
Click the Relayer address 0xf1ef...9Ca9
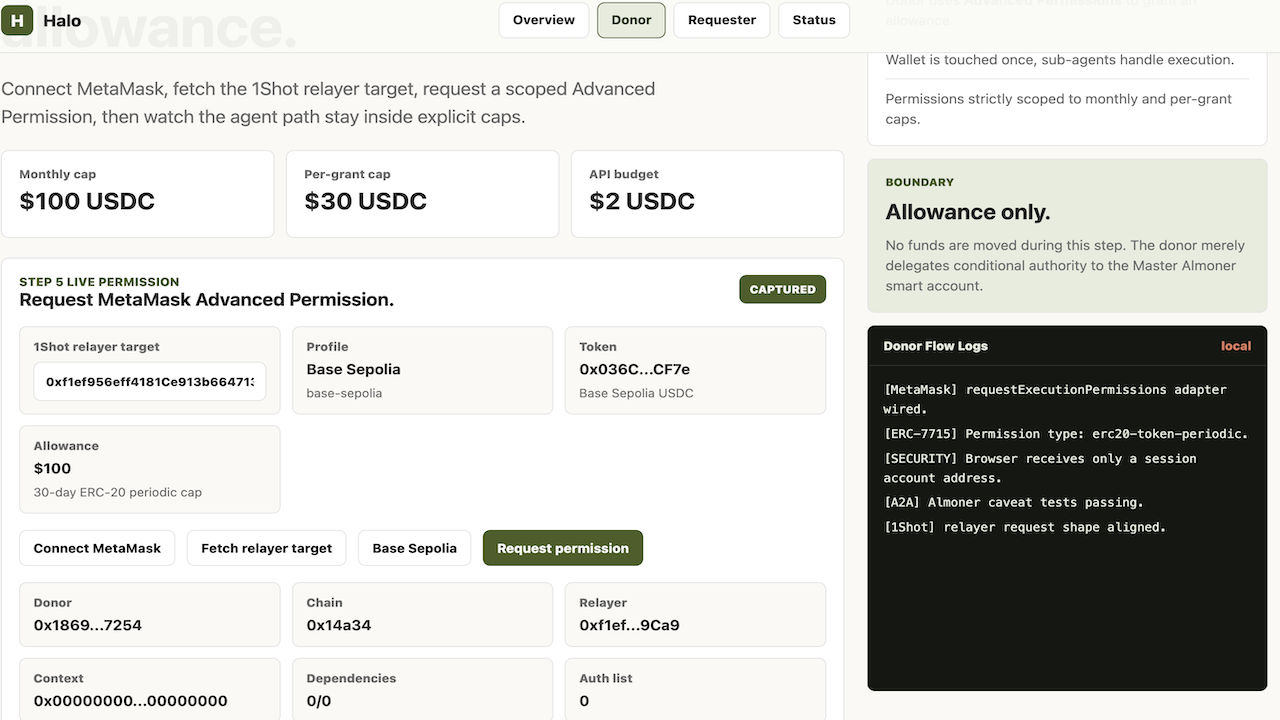tap(629, 625)
